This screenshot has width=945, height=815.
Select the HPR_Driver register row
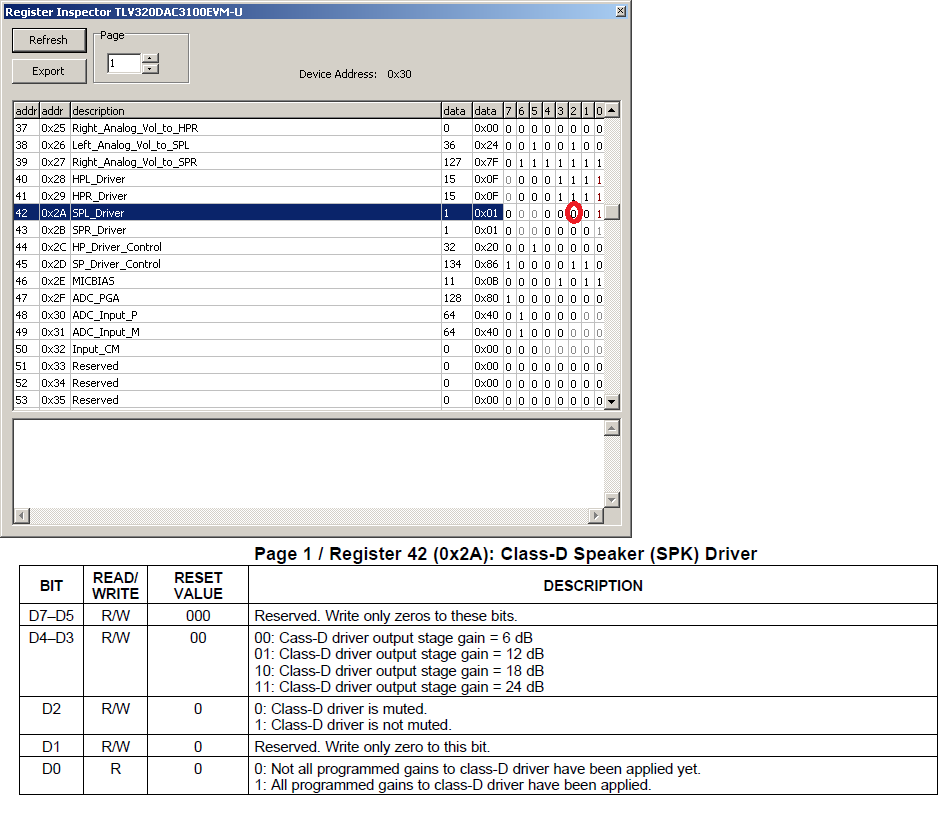[309, 196]
